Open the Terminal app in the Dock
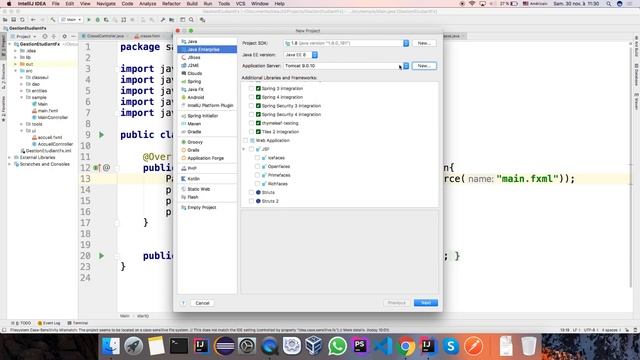The height and width of the screenshot is (360, 640). [179, 346]
